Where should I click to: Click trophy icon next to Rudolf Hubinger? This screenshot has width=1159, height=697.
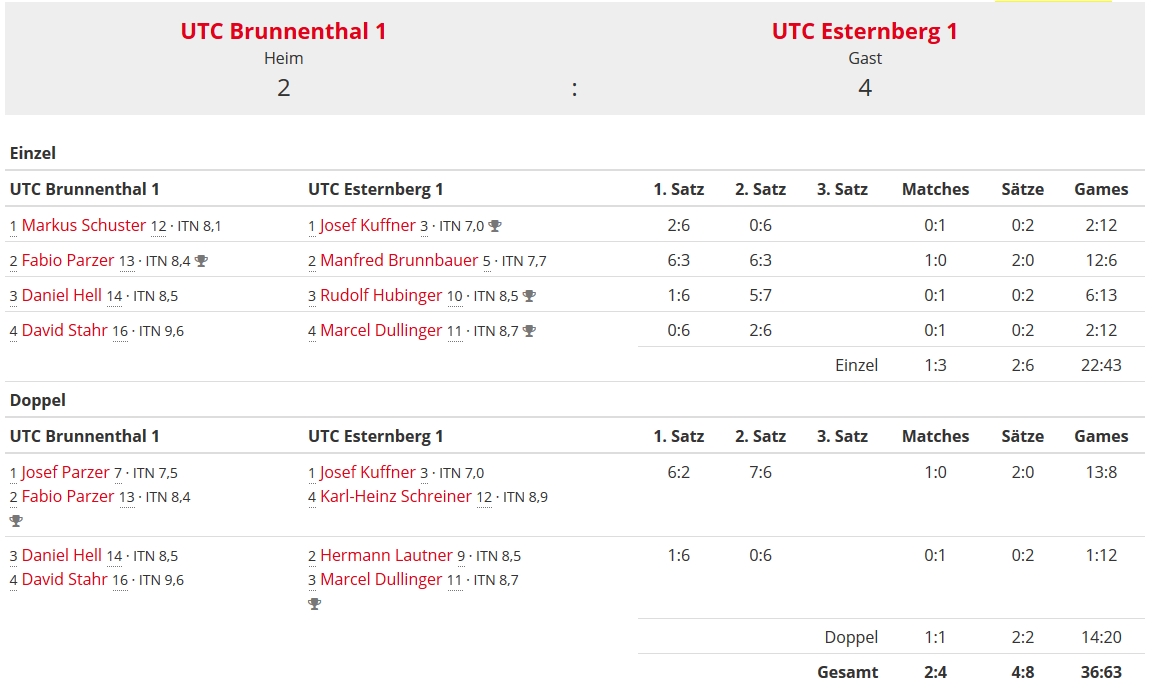coord(529,296)
